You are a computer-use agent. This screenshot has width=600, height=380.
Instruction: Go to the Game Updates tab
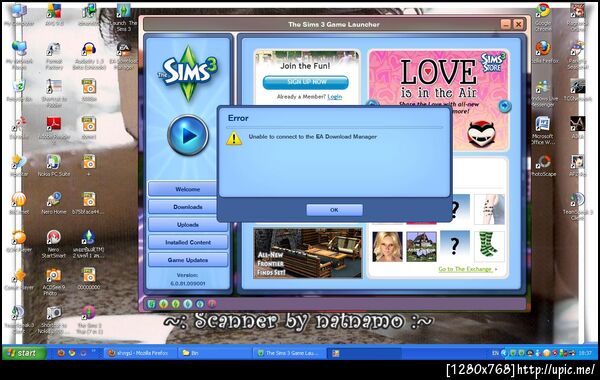pyautogui.click(x=188, y=260)
